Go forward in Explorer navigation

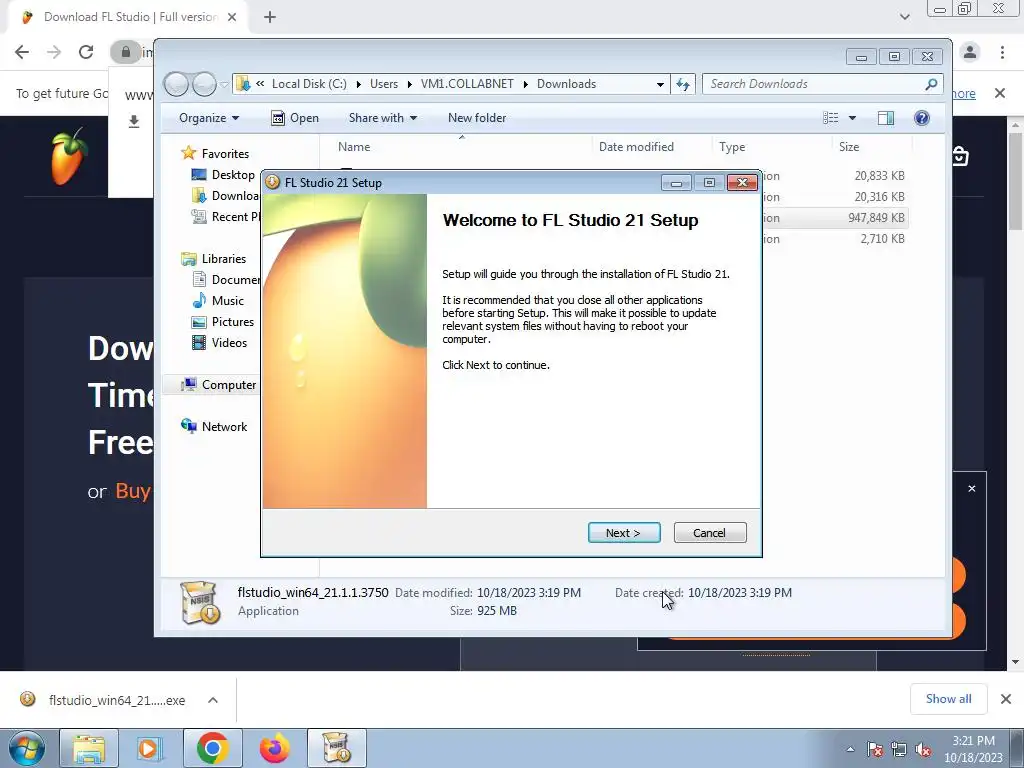(x=204, y=84)
